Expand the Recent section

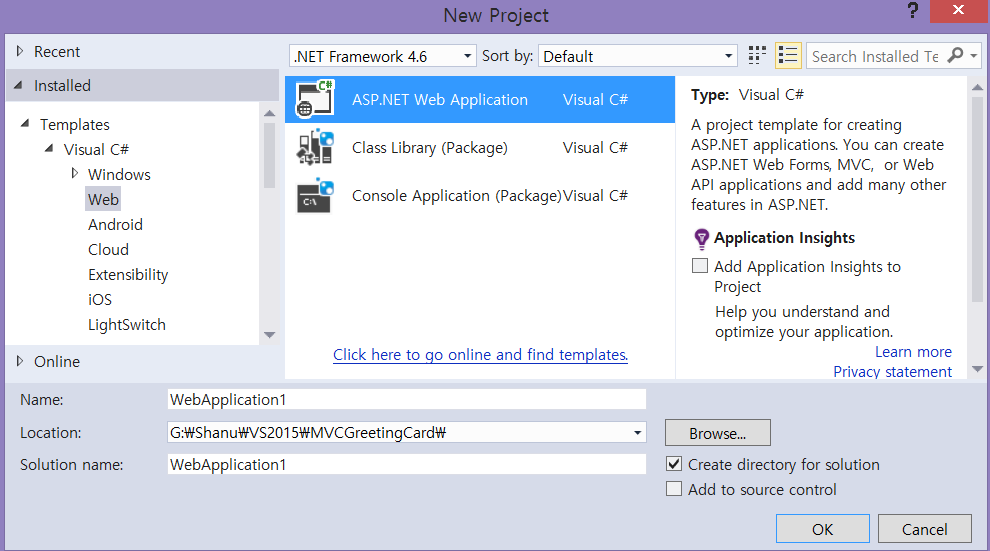tap(20, 51)
